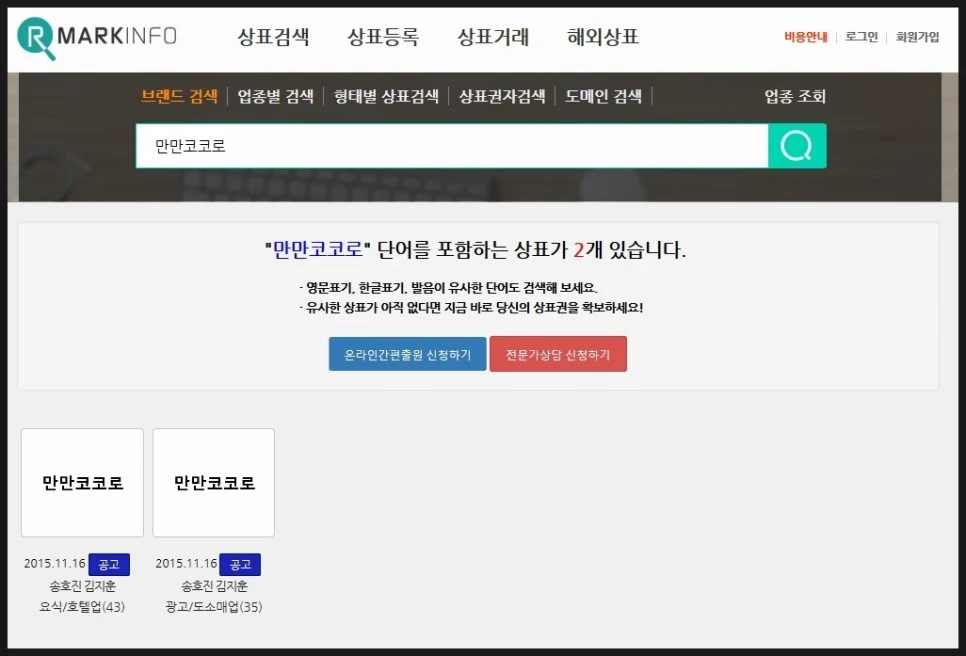
Task: Select the 상표검색 menu item
Action: click(274, 35)
